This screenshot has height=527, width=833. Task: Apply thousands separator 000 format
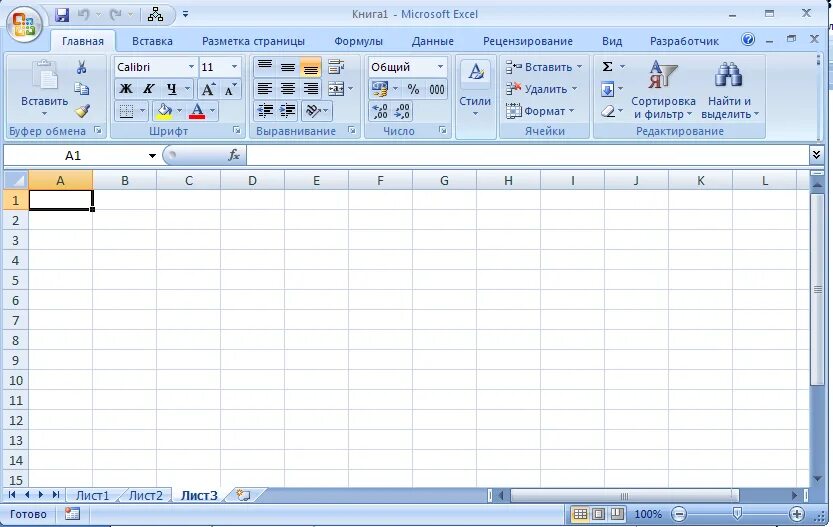(437, 89)
